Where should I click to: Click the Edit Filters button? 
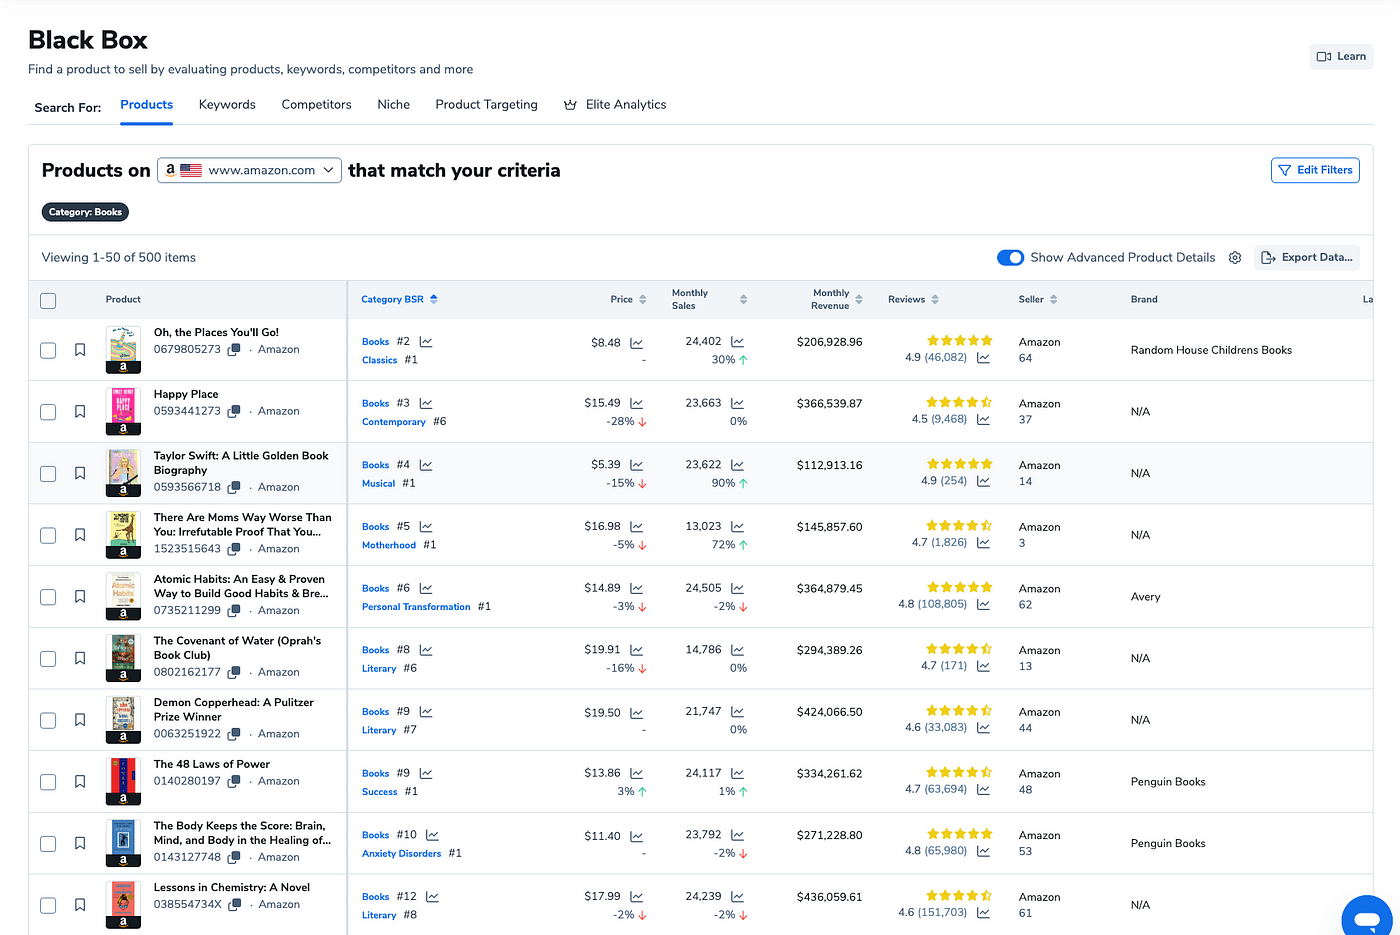click(1315, 170)
